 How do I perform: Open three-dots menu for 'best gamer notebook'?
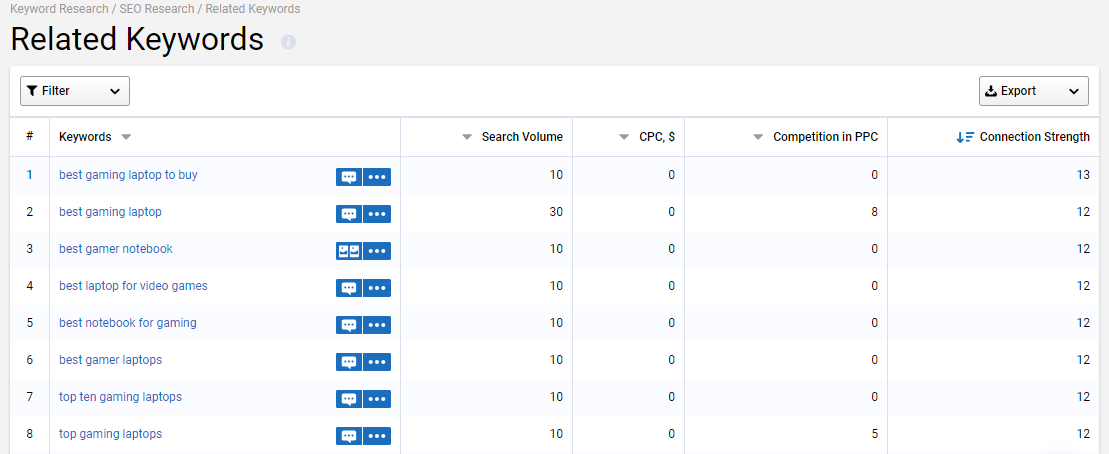pos(377,250)
